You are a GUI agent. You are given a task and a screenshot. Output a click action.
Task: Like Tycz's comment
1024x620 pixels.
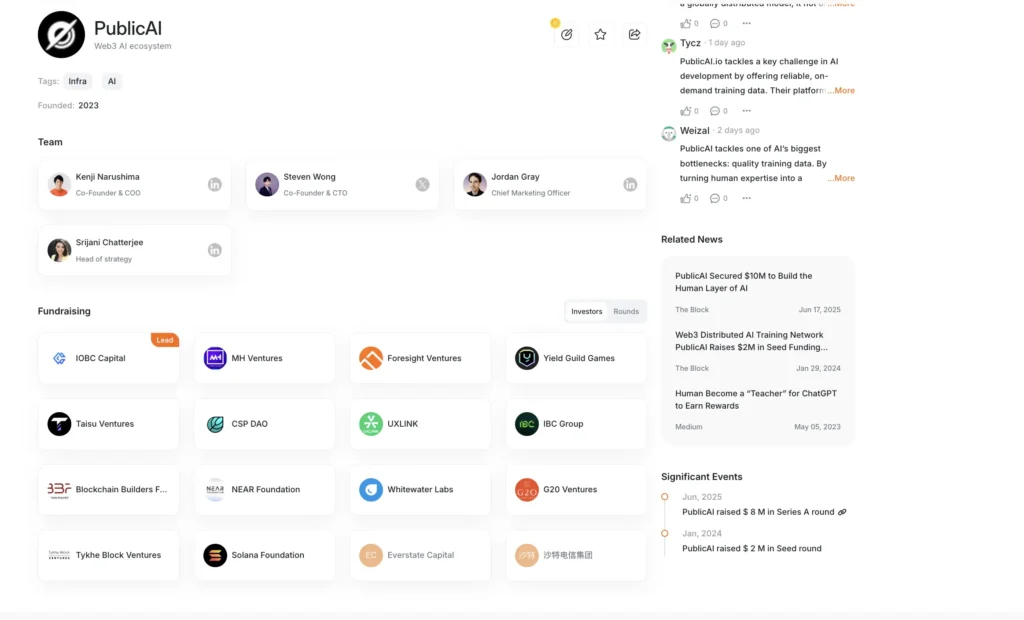685,110
